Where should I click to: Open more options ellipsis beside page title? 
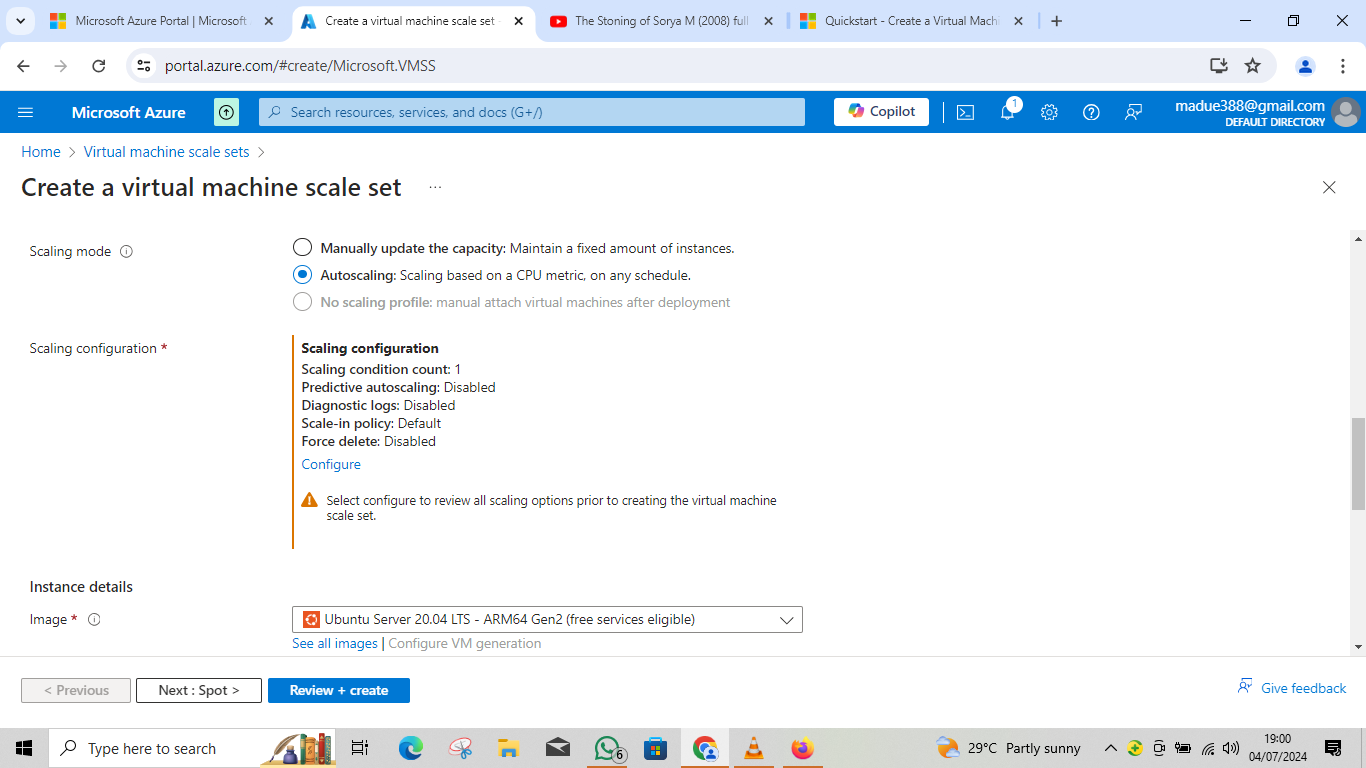(x=435, y=187)
